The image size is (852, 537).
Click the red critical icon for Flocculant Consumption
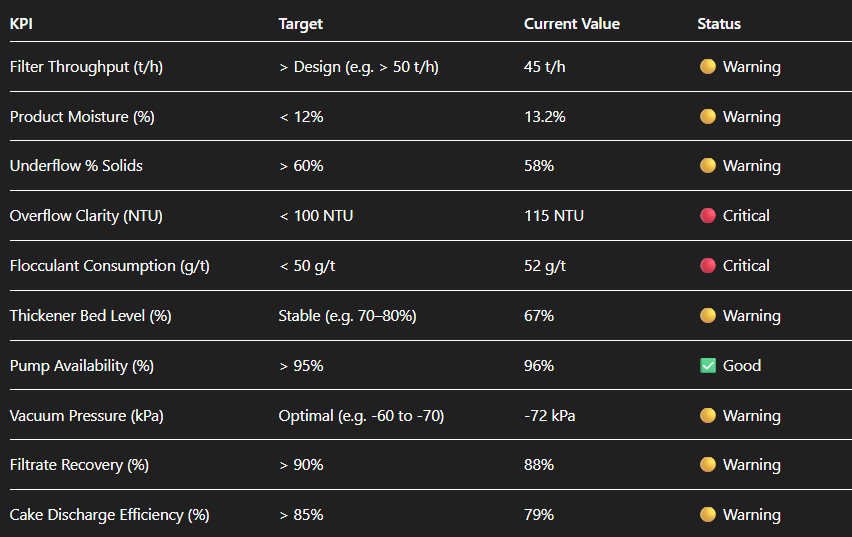707,266
